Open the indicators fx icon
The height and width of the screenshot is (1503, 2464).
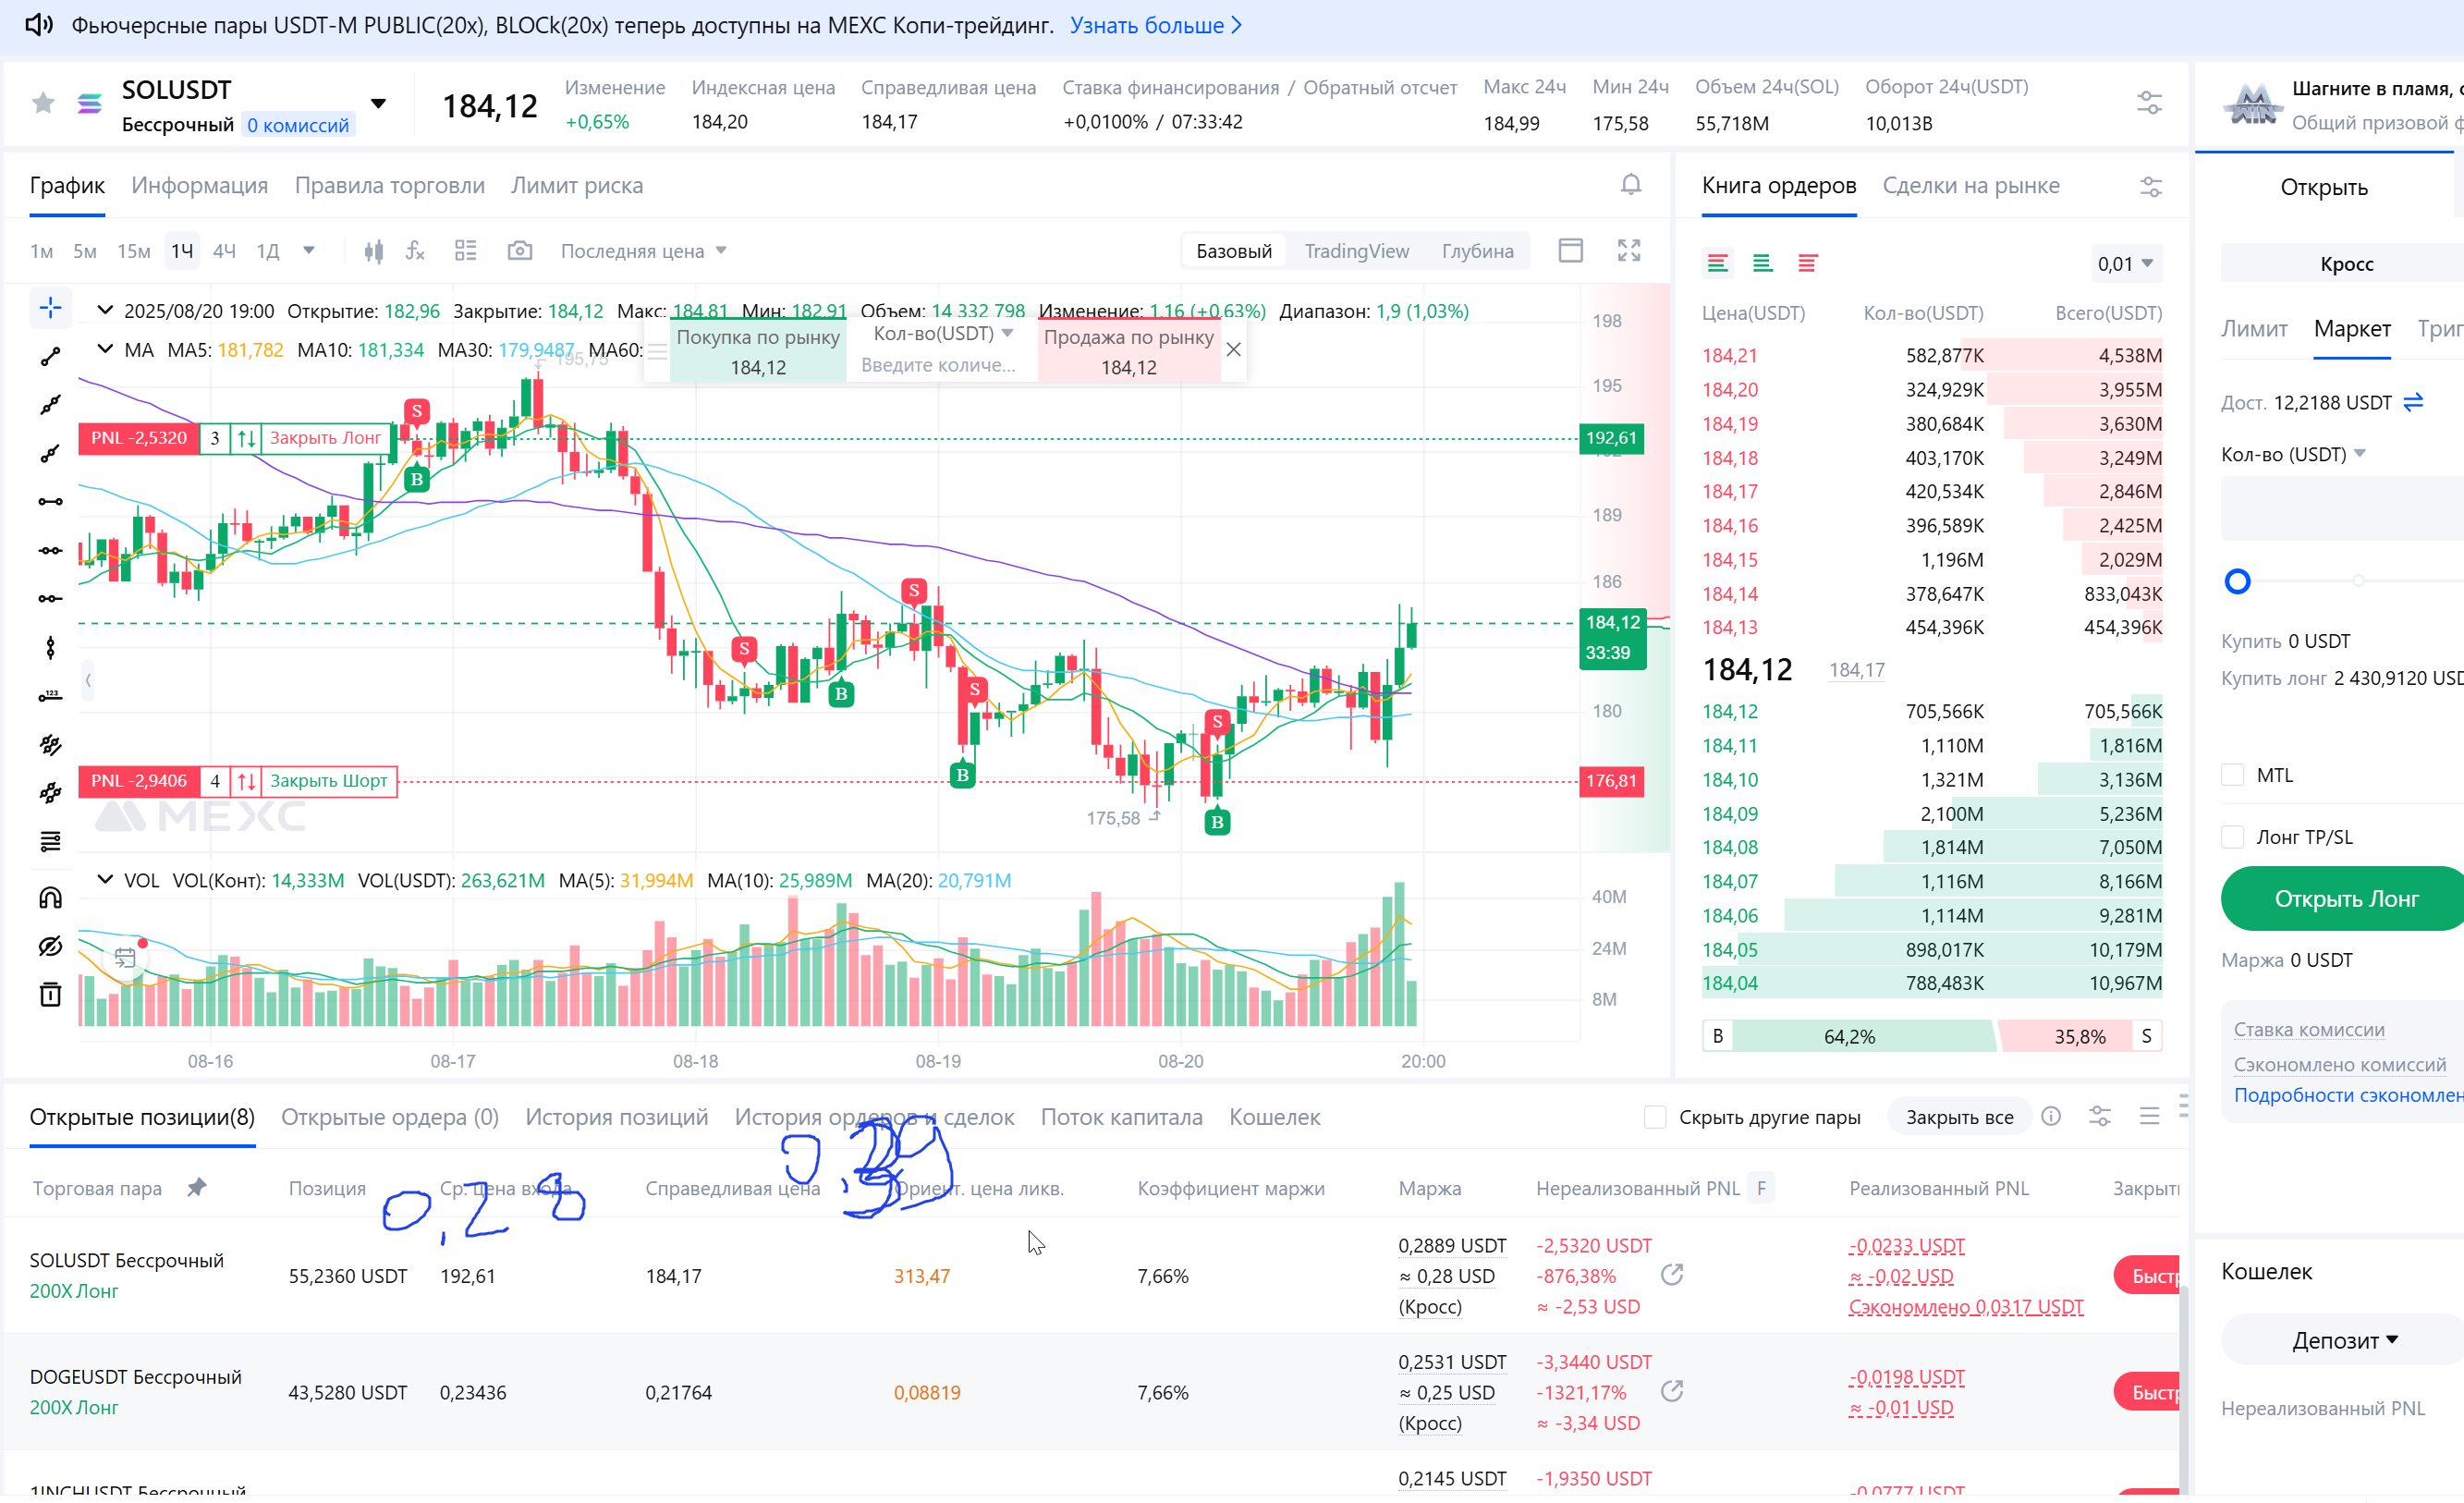tap(416, 251)
